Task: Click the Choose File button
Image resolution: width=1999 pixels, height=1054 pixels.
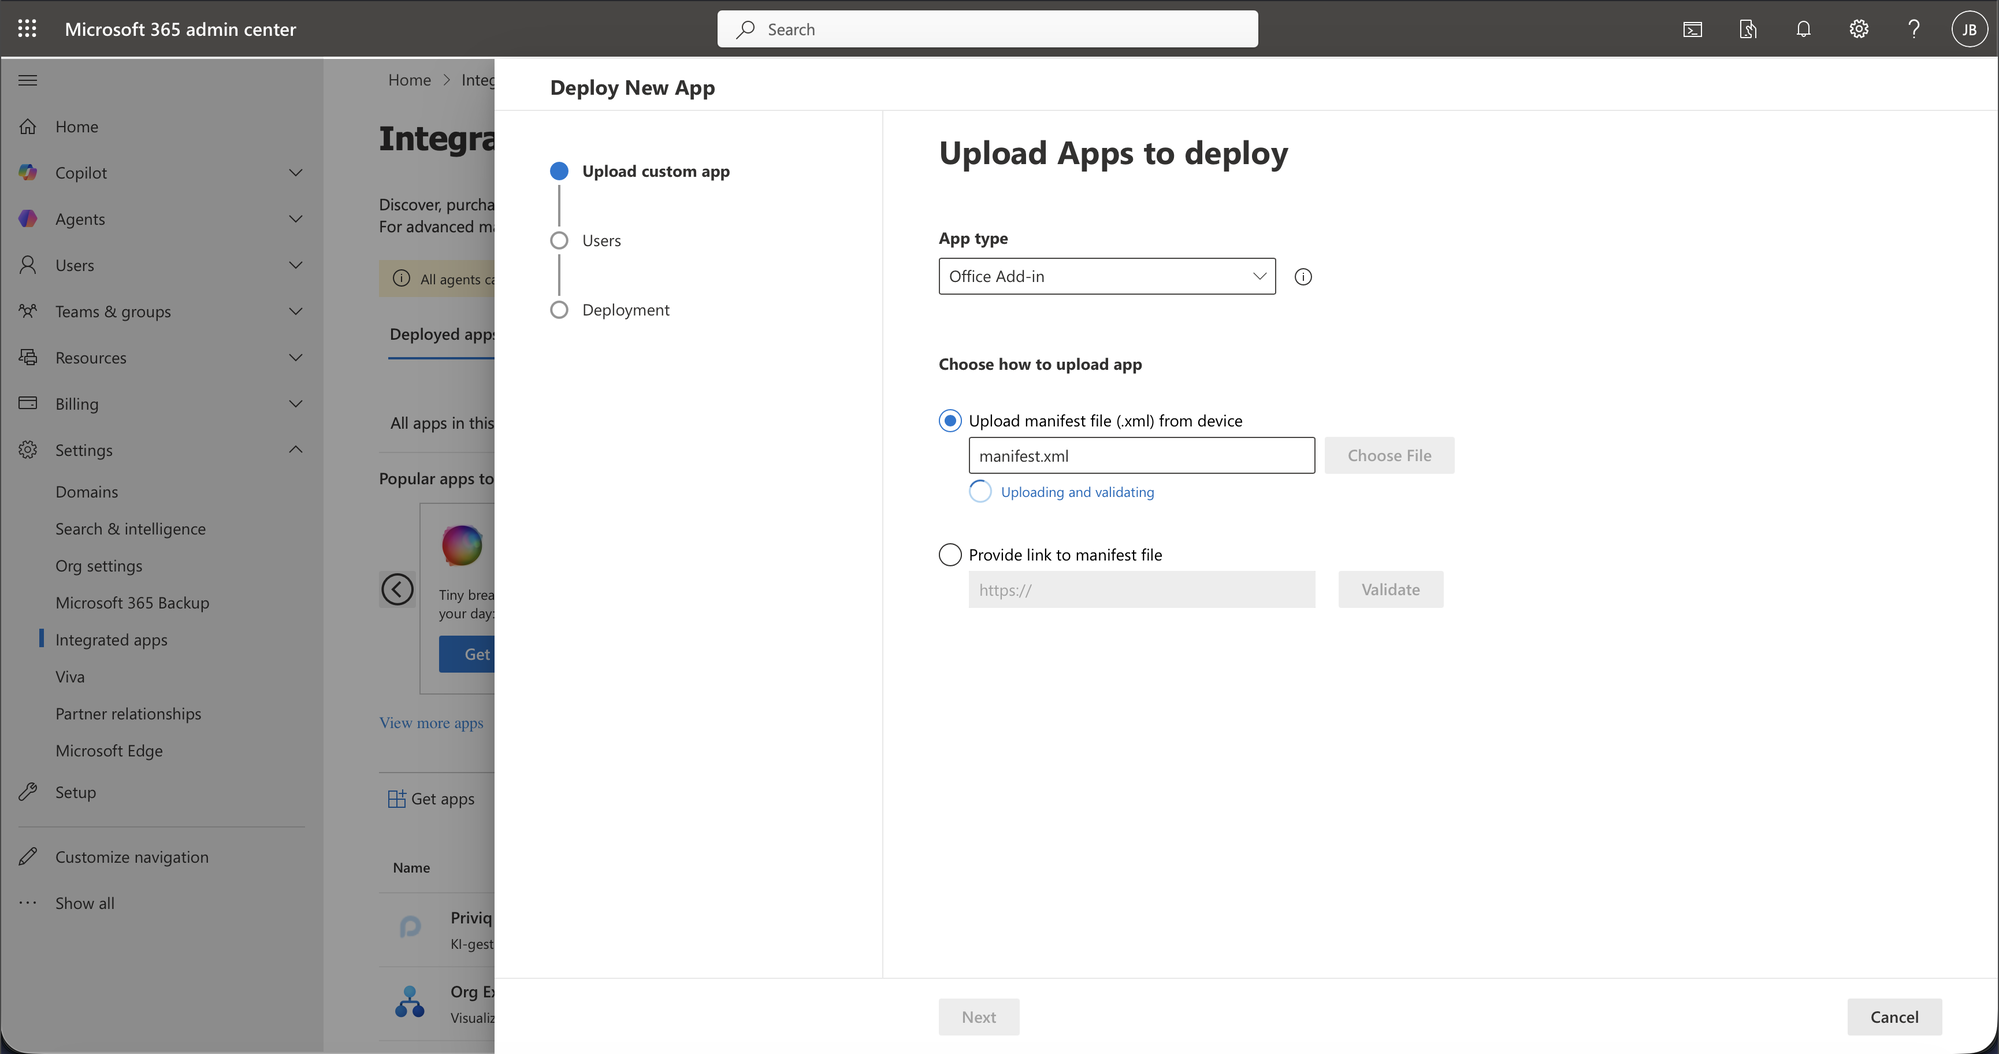Action: pyautogui.click(x=1389, y=455)
